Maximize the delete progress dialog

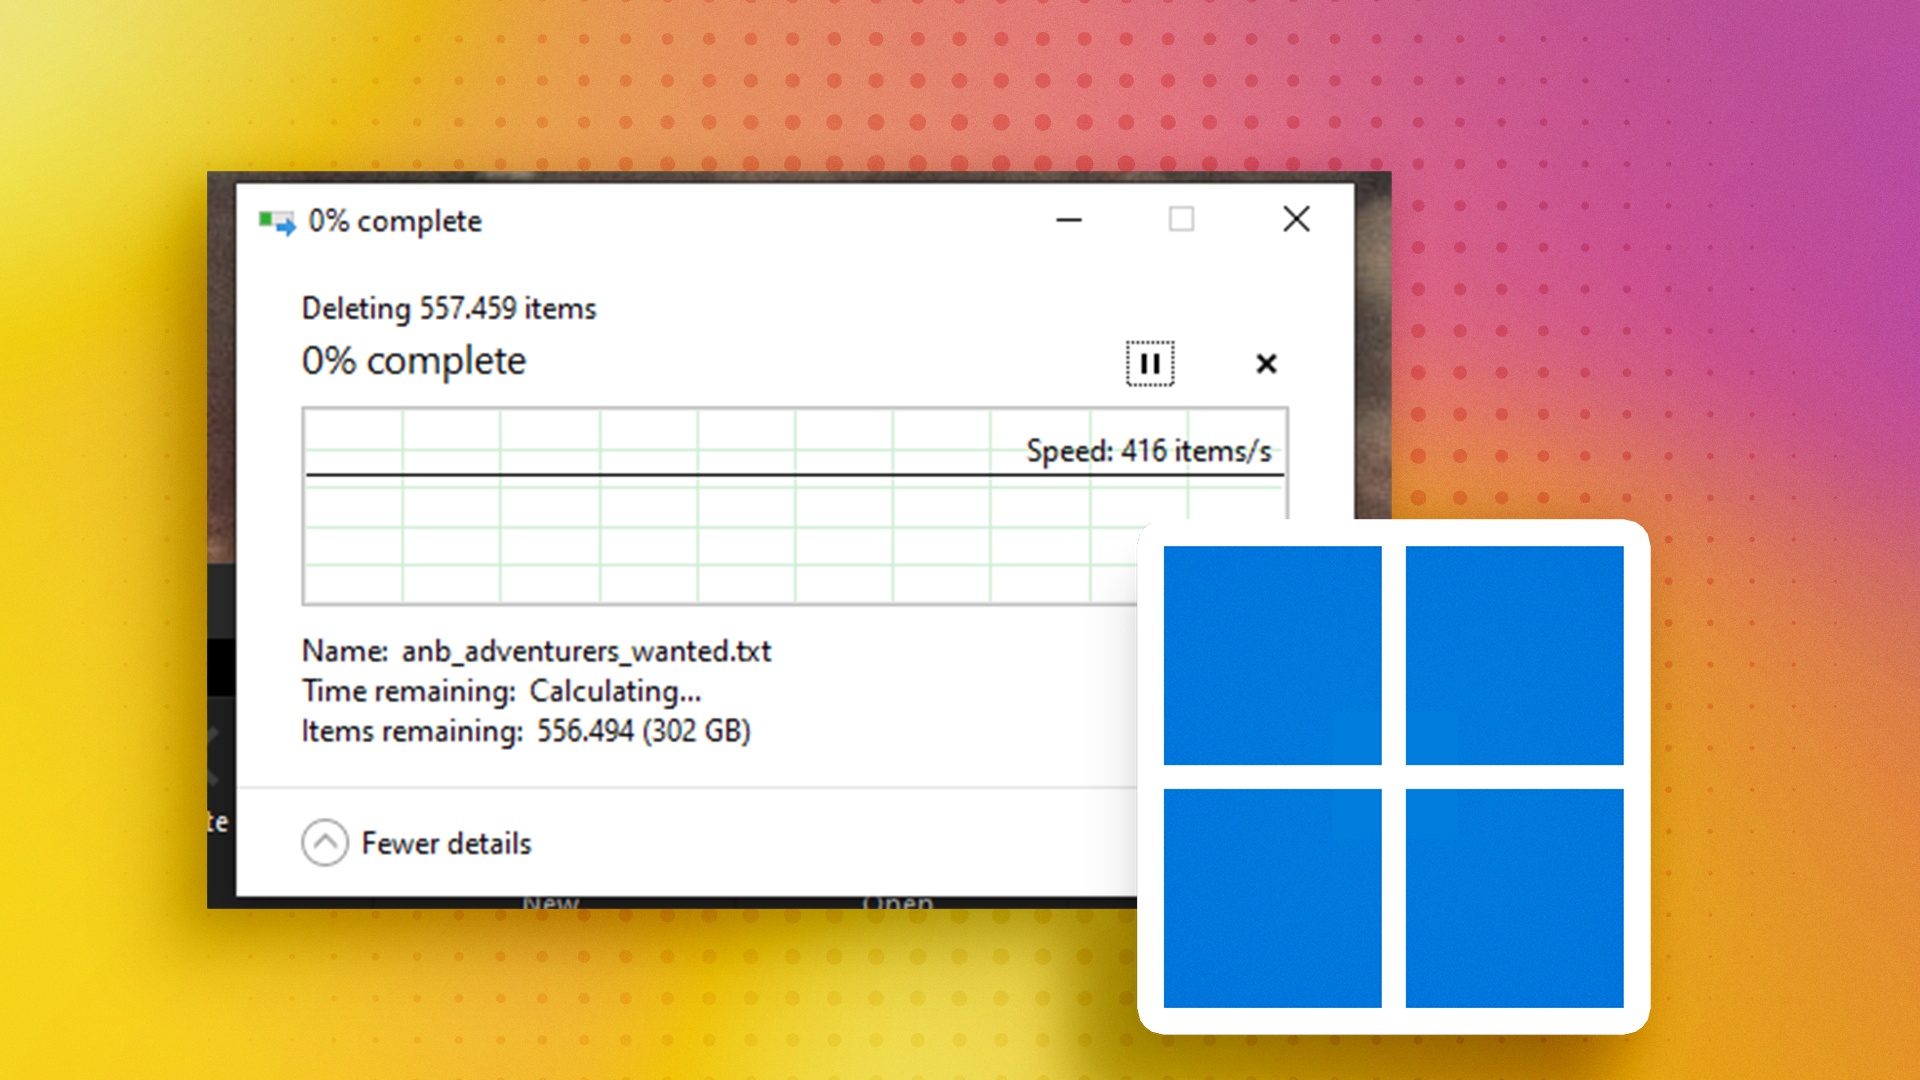(x=1181, y=219)
